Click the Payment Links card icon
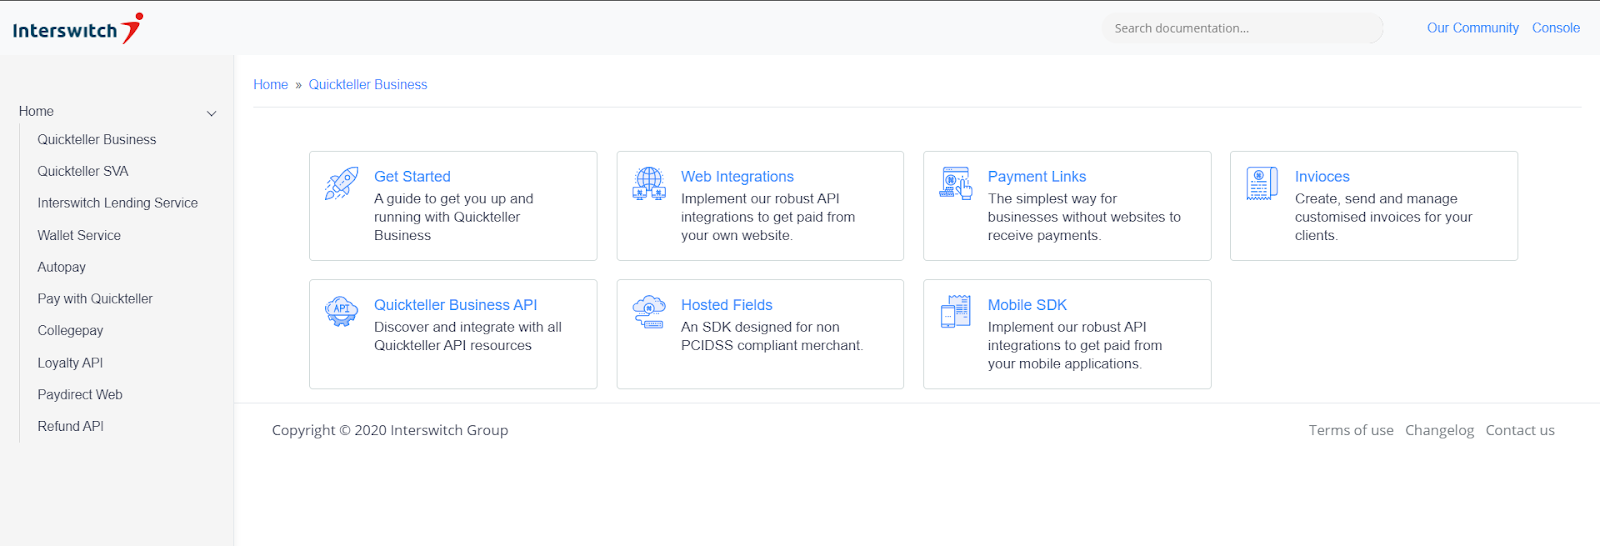The height and width of the screenshot is (546, 1600). (956, 184)
